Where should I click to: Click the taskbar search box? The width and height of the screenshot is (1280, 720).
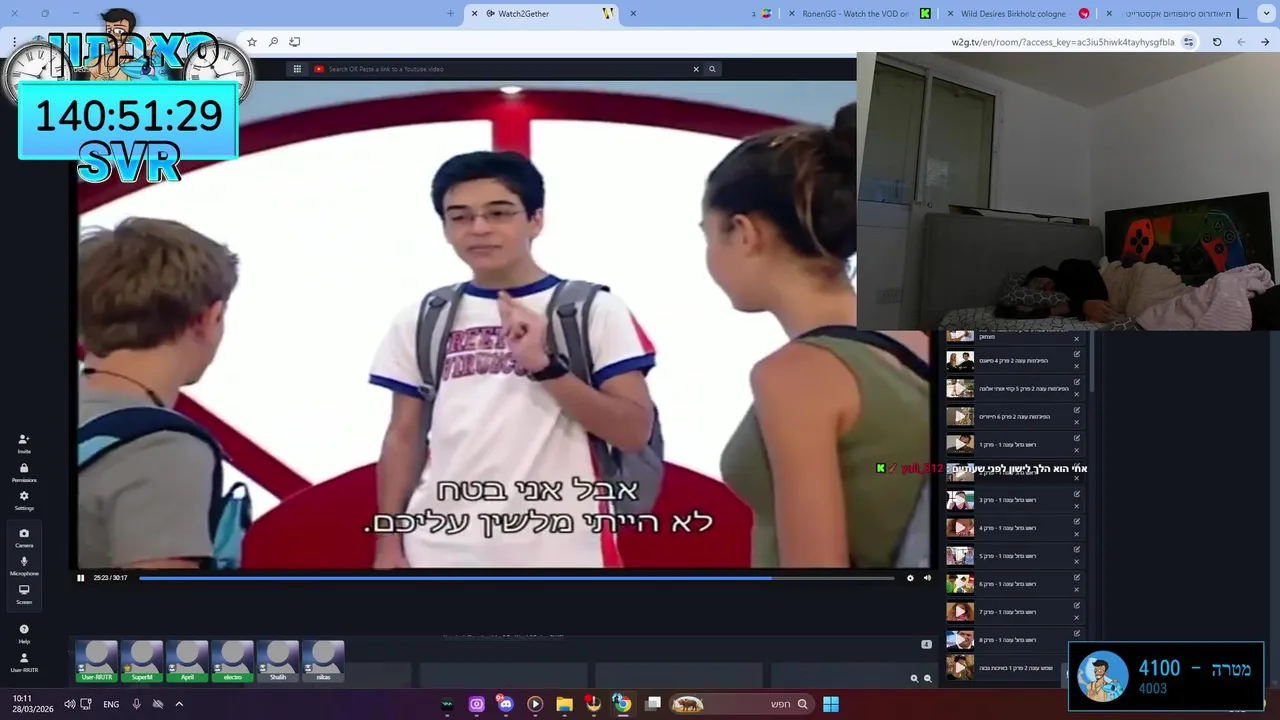click(x=740, y=704)
